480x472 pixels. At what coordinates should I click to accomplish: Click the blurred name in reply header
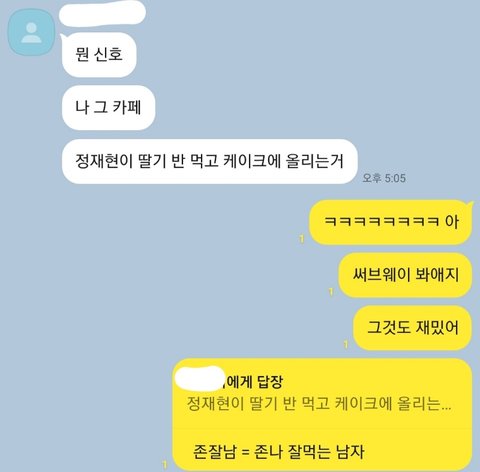[200, 379]
